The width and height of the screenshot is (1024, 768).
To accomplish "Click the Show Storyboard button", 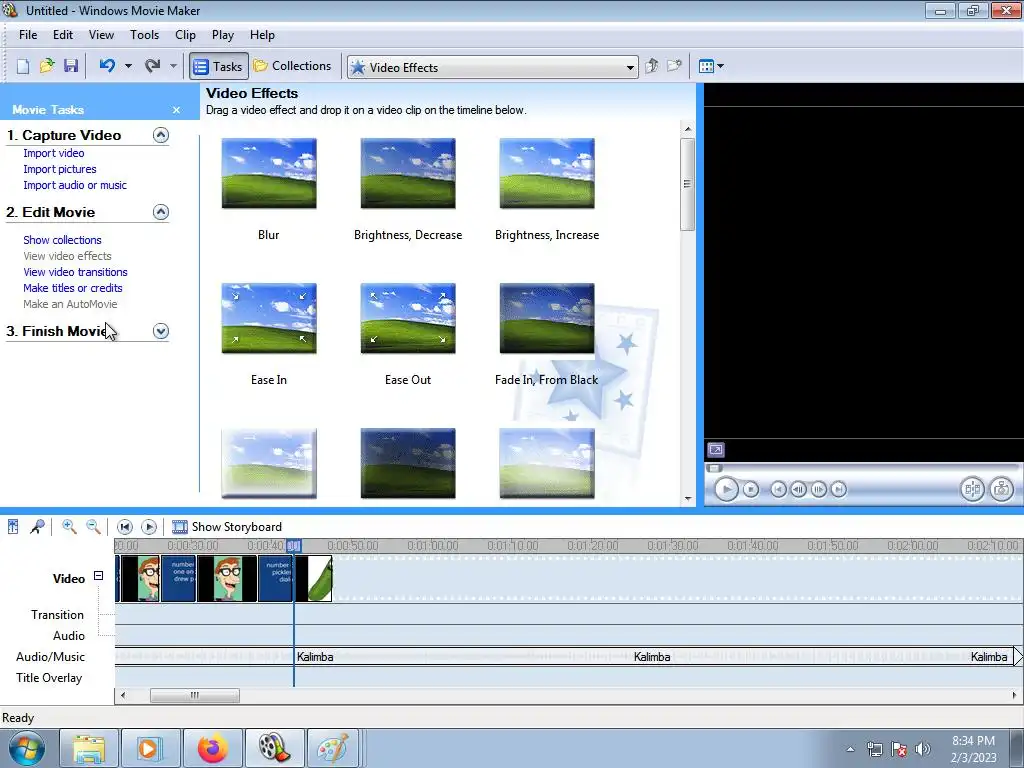I will (x=227, y=526).
